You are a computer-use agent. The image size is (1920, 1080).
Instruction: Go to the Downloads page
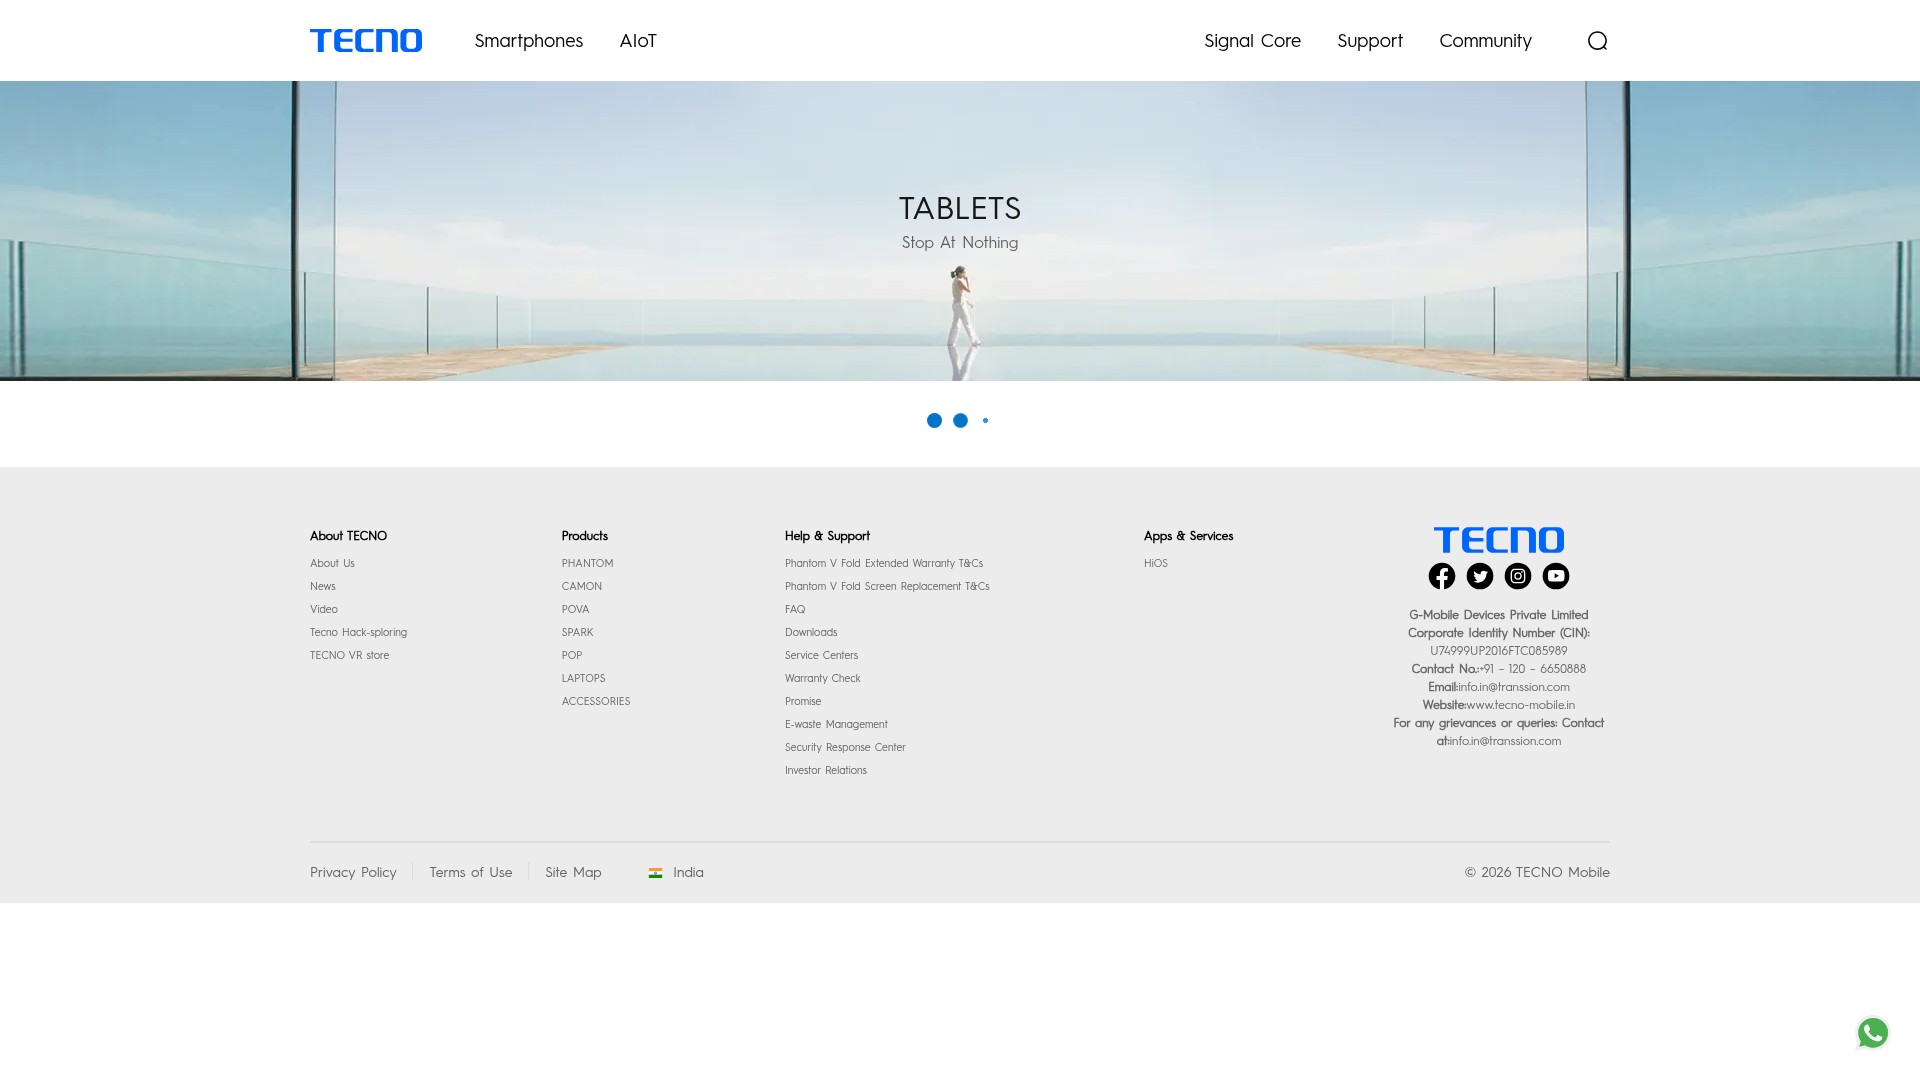pos(811,633)
